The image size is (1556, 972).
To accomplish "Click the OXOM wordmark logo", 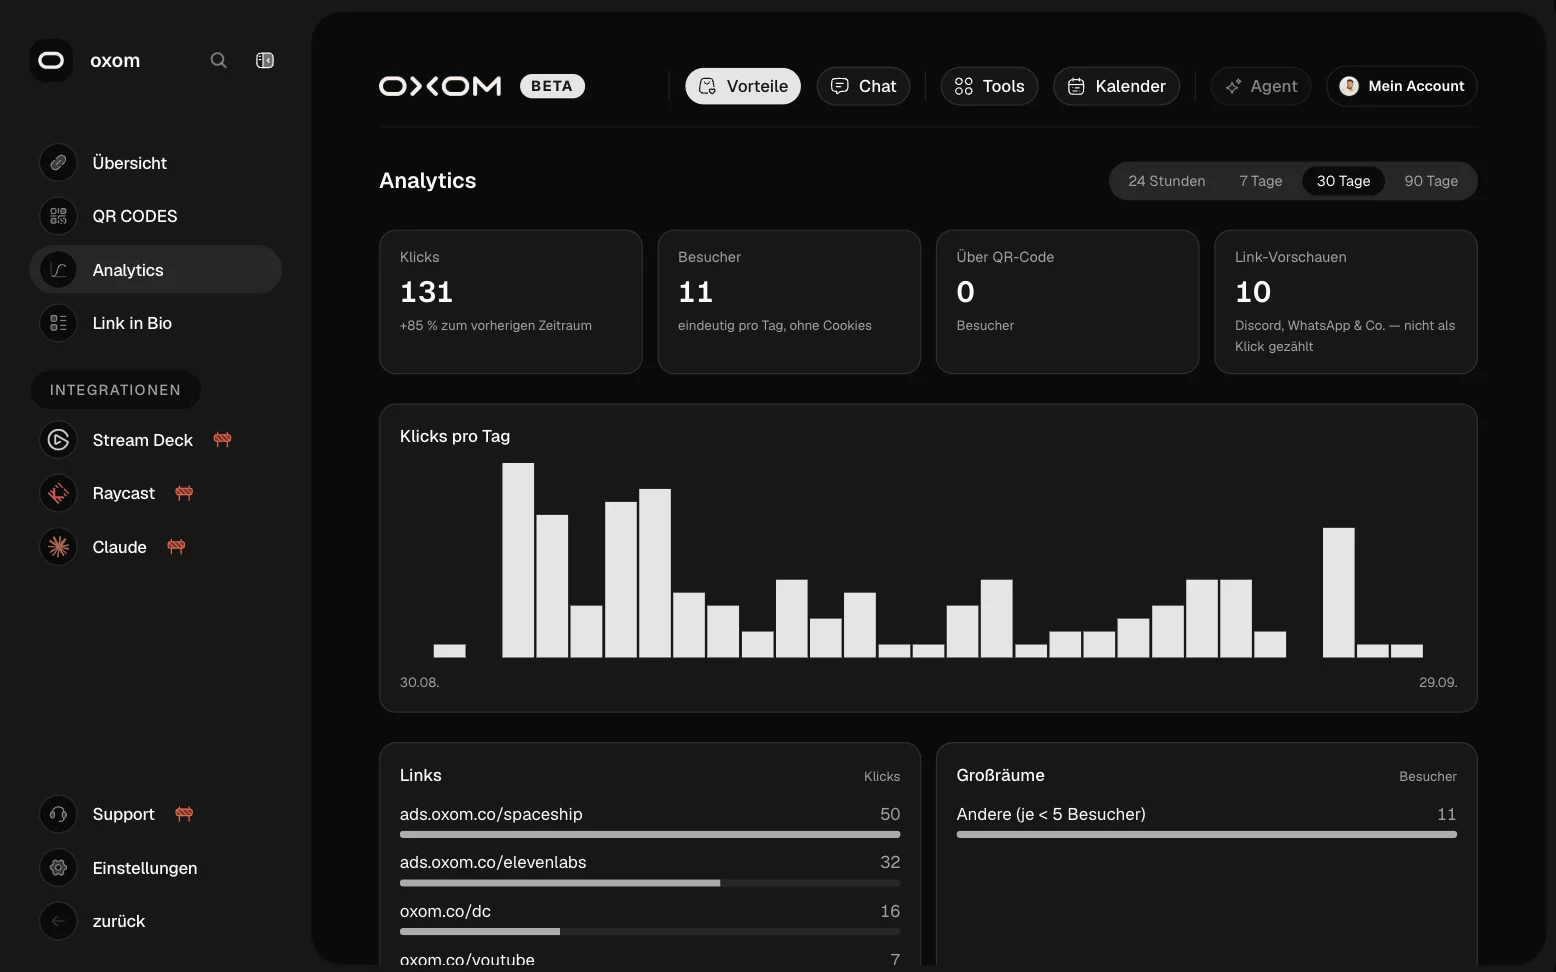I will (440, 86).
